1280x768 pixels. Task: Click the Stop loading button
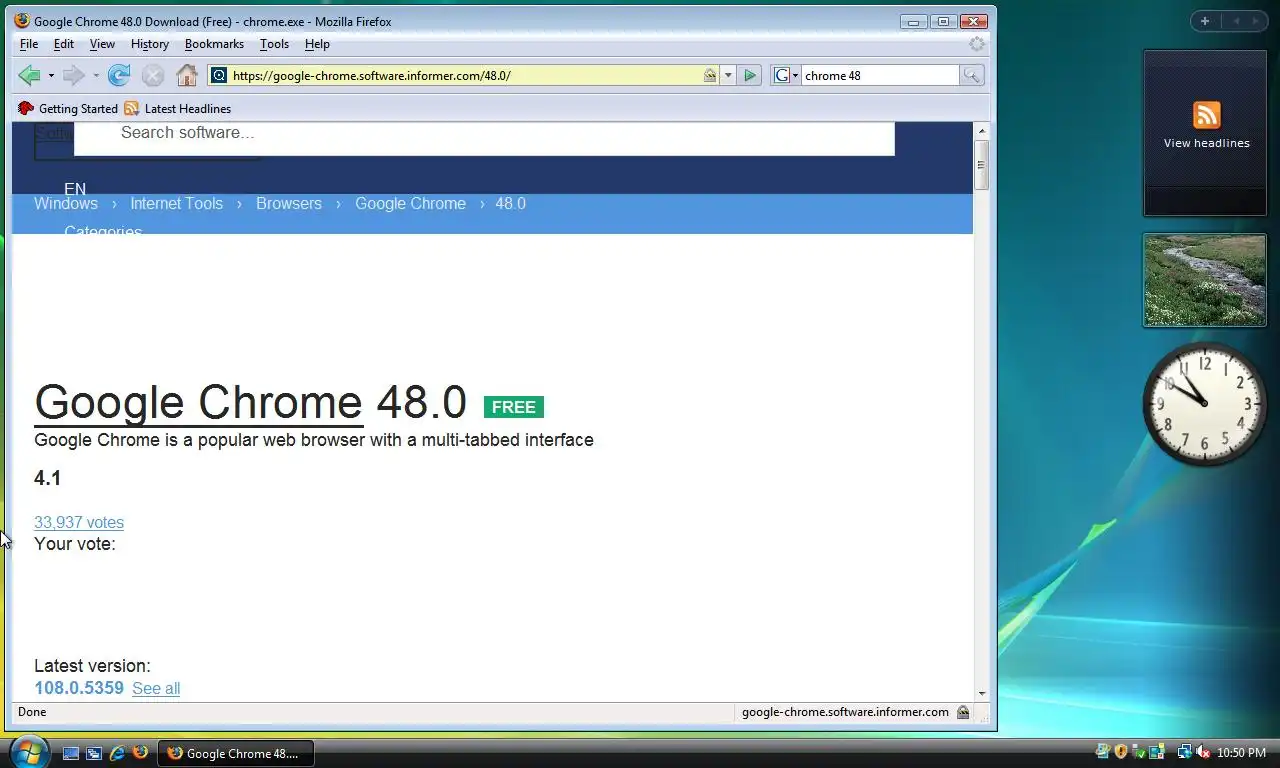pyautogui.click(x=152, y=75)
